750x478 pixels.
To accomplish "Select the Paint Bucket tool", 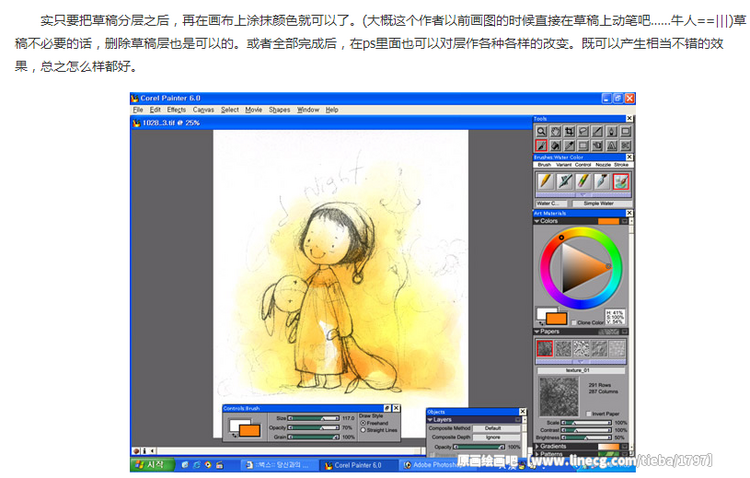I will pos(555,145).
